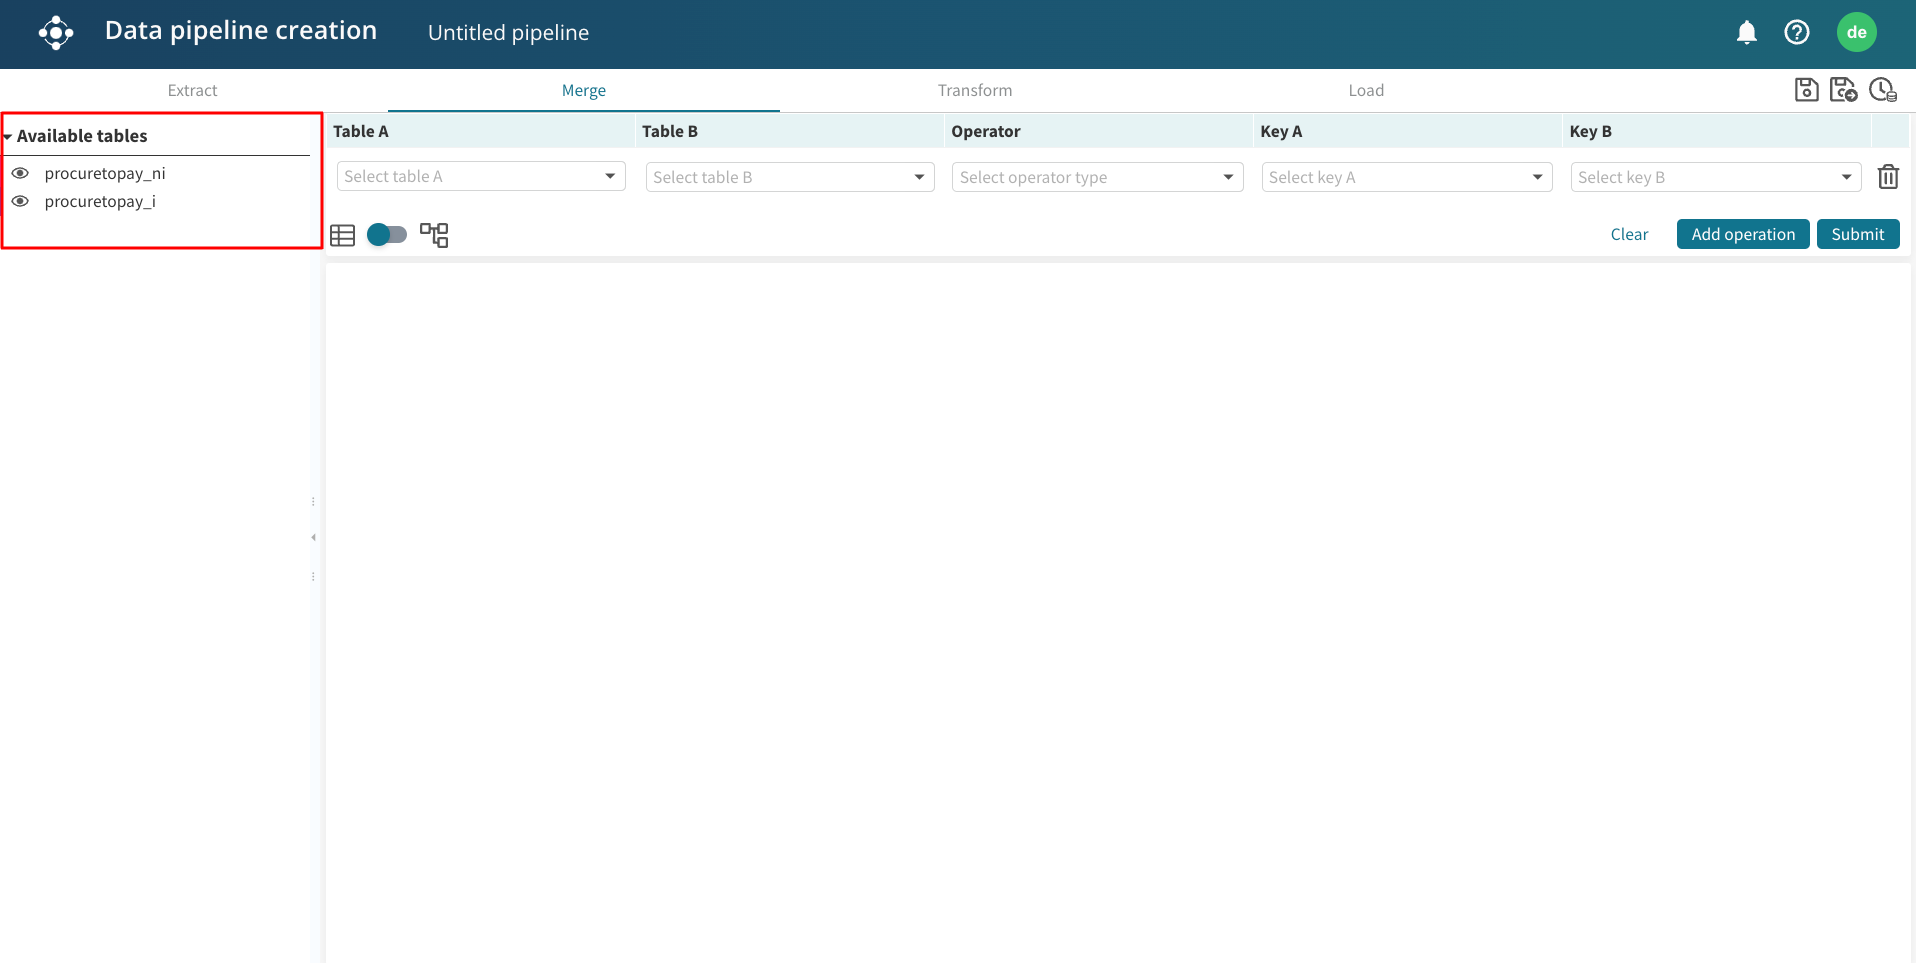This screenshot has height=963, width=1916.
Task: Open the user avatar 'de' menu
Action: click(1856, 33)
